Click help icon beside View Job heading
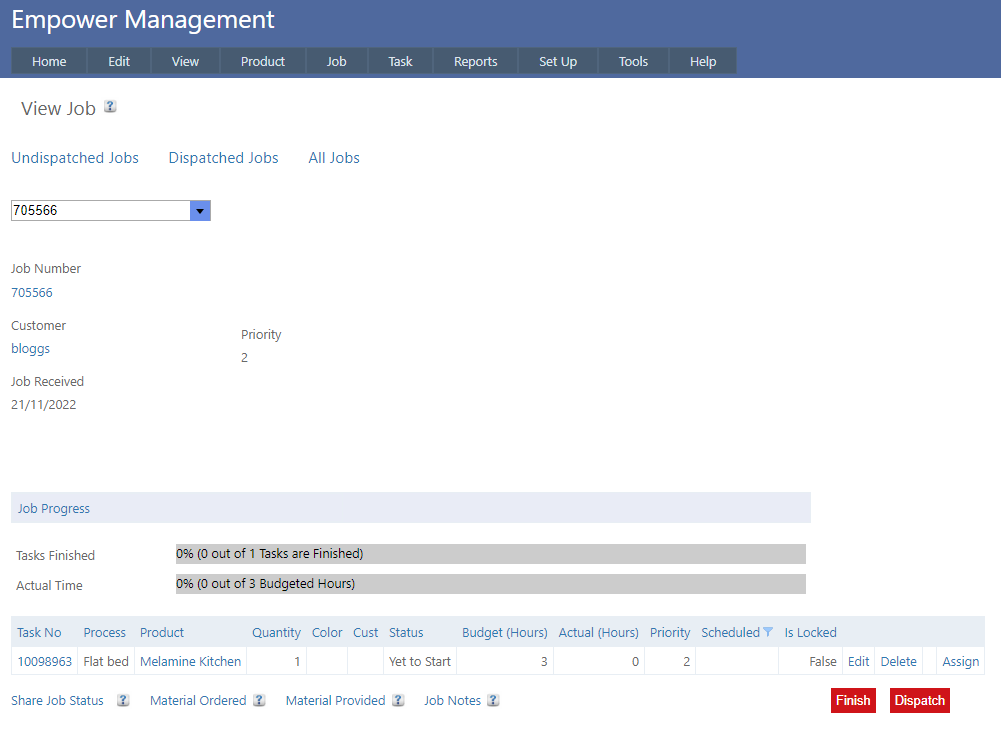The height and width of the screenshot is (754, 1001). (x=110, y=107)
